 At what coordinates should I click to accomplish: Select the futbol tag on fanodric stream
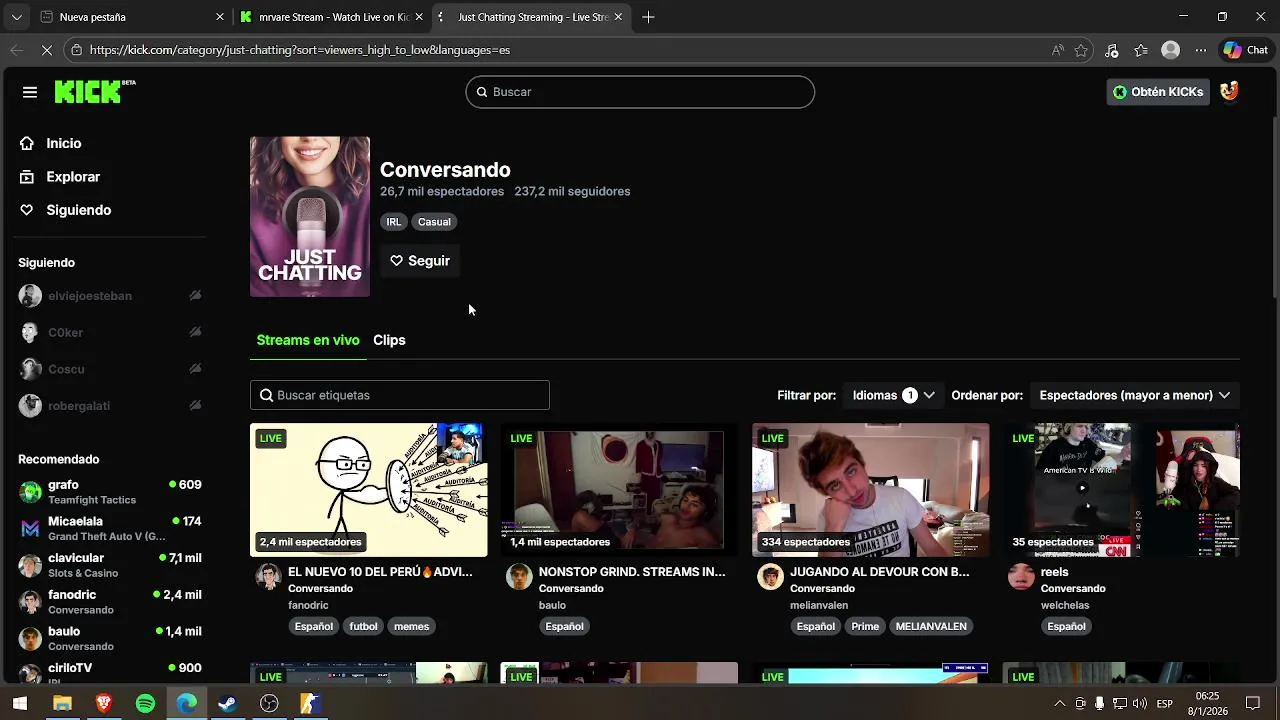(363, 626)
